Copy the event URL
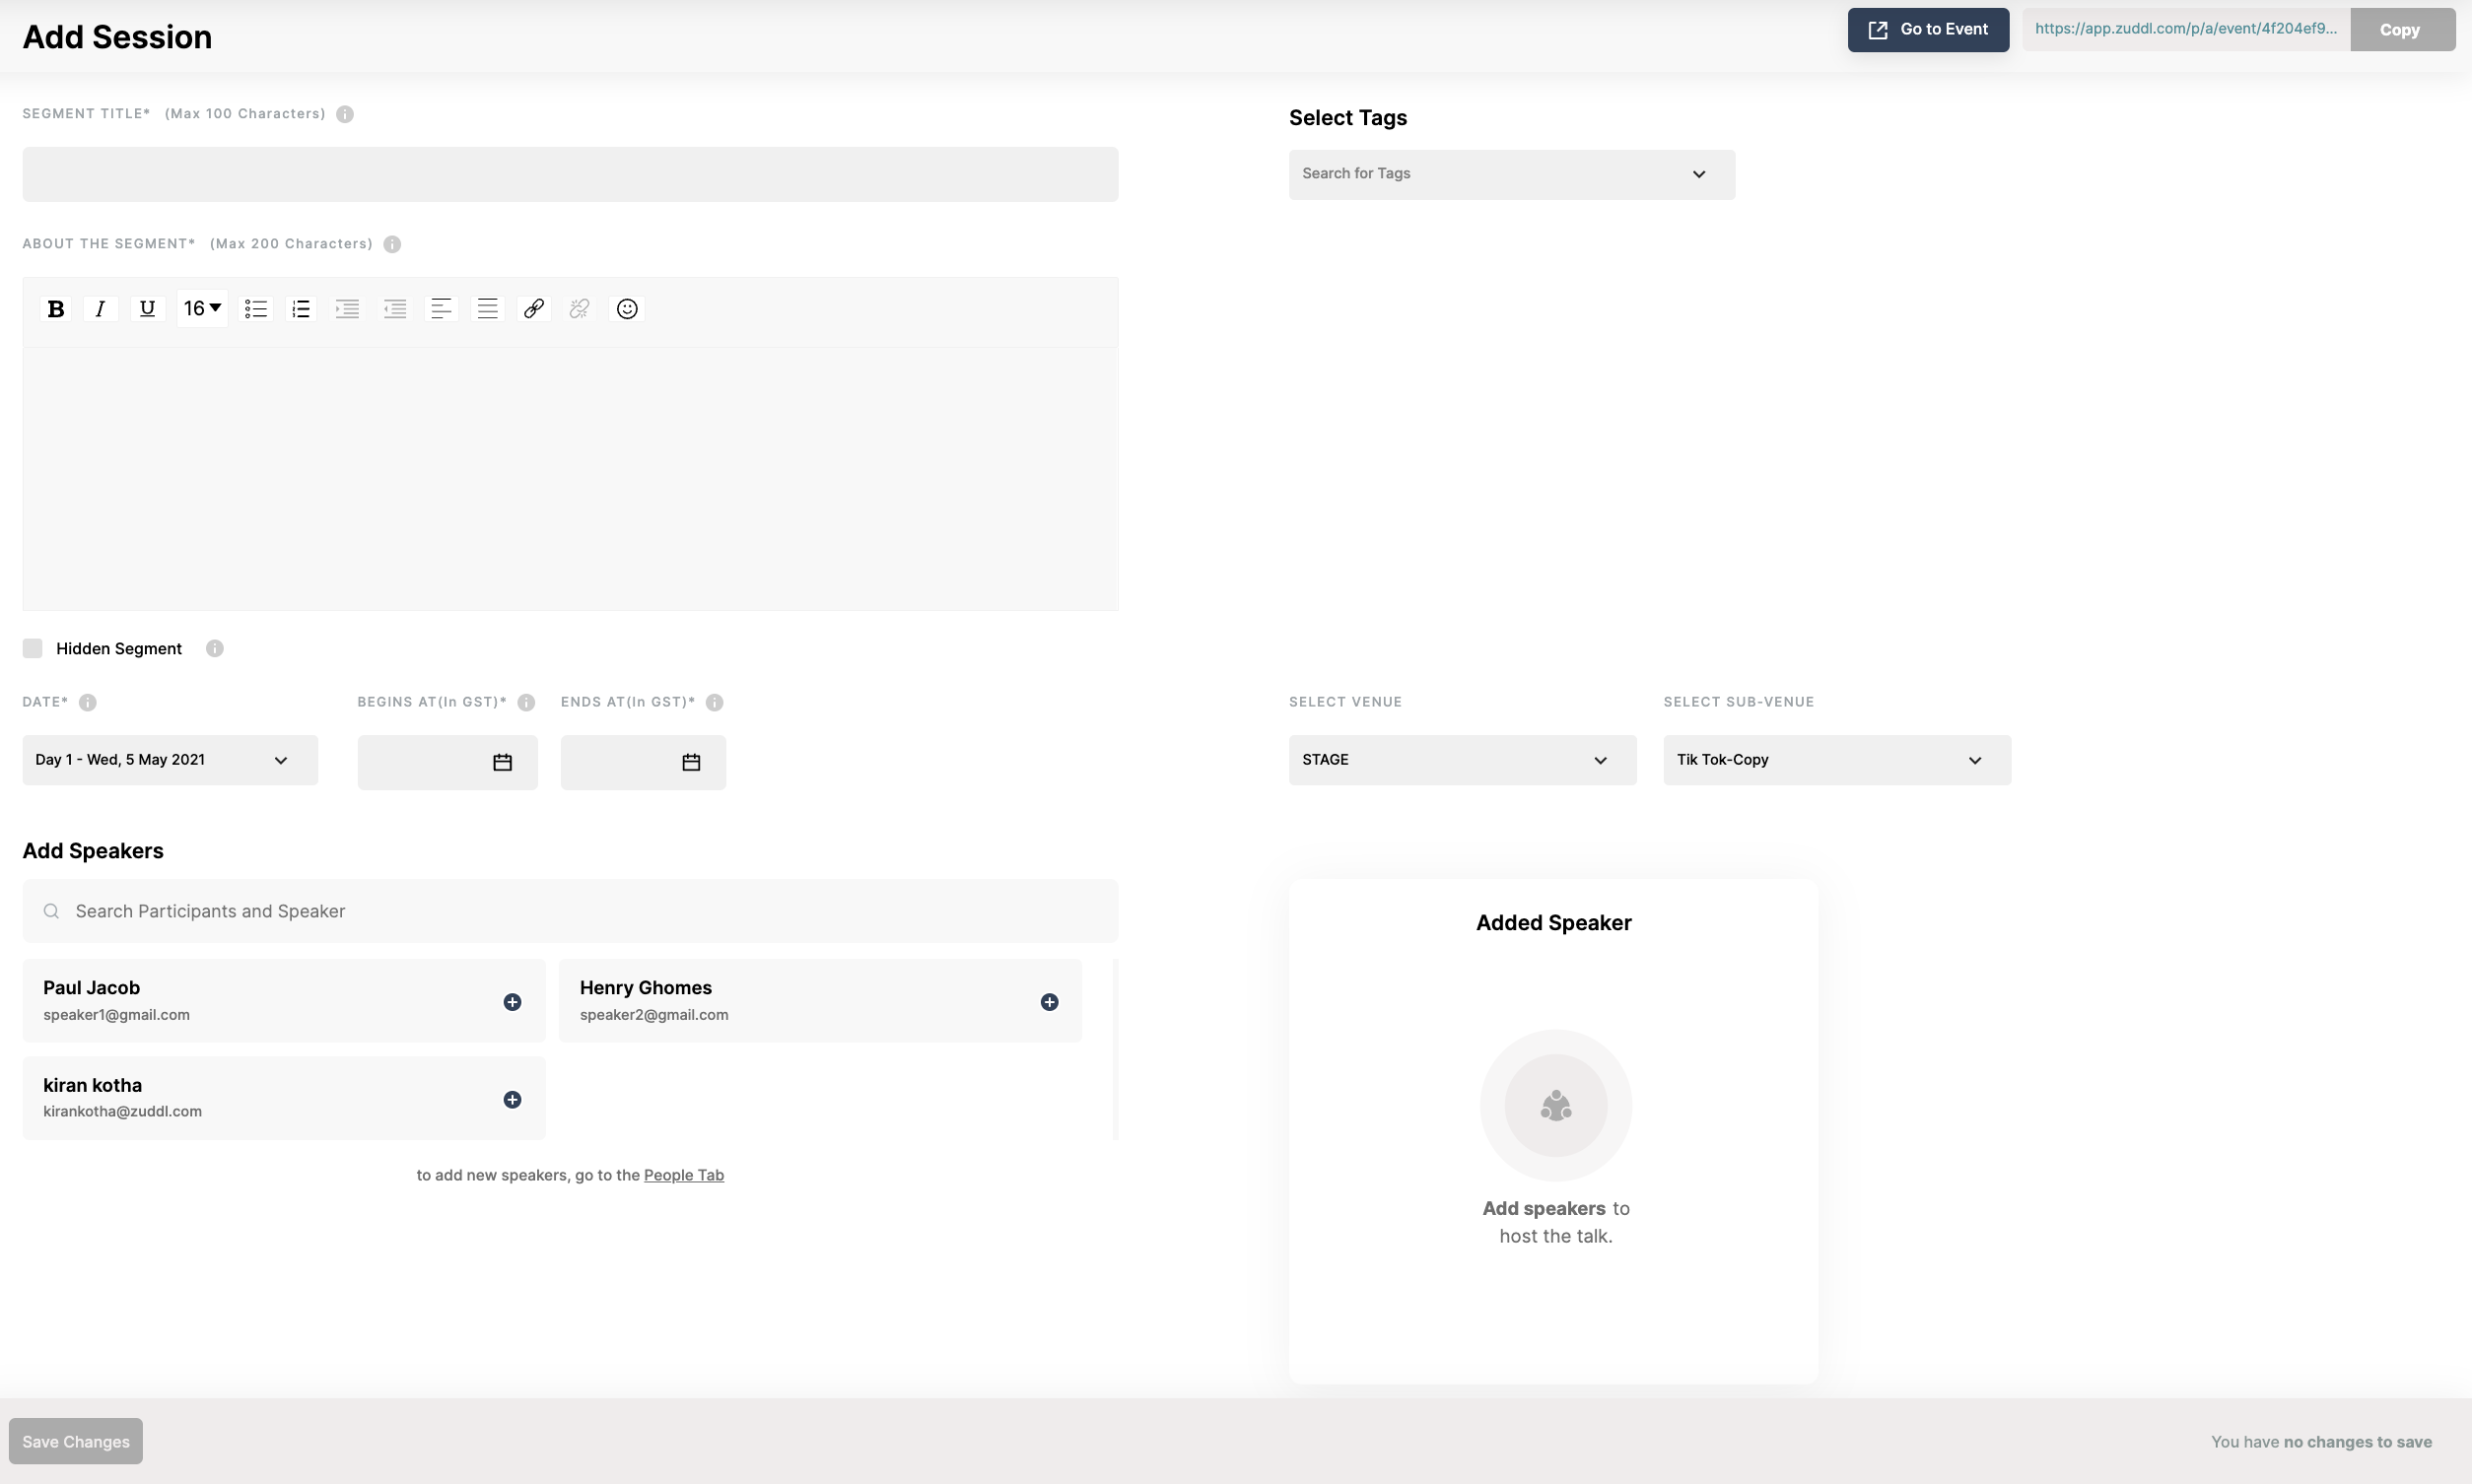The width and height of the screenshot is (2472, 1484). pos(2402,30)
